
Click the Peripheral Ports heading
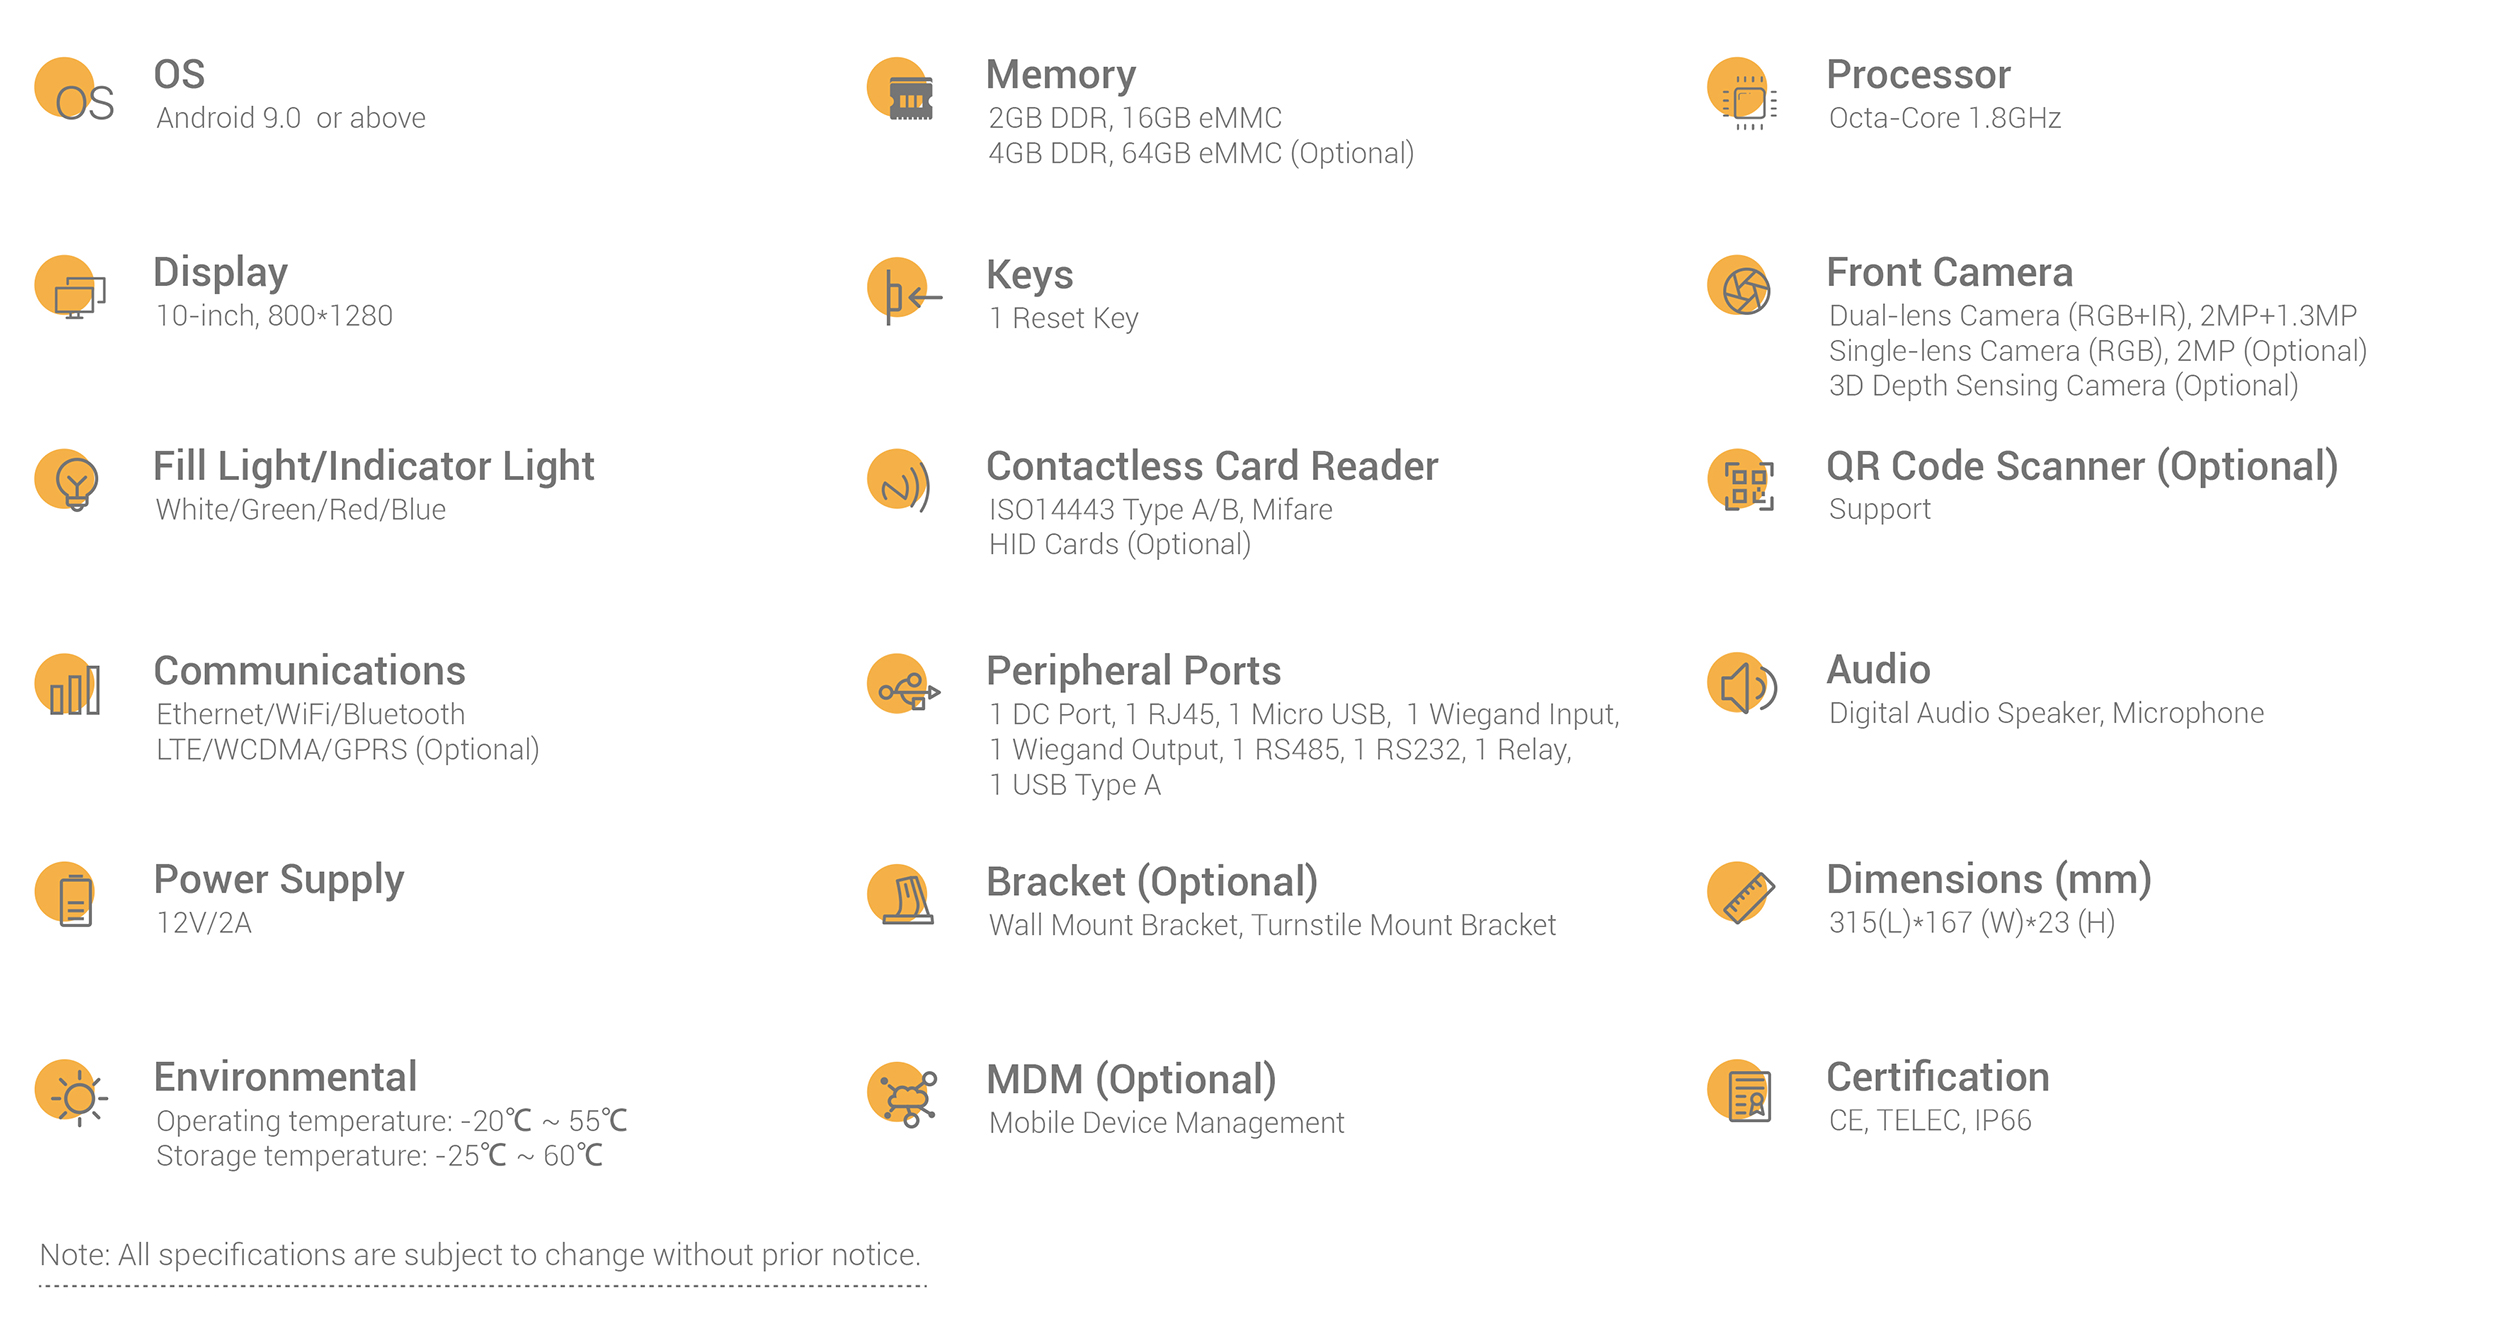click(1133, 671)
